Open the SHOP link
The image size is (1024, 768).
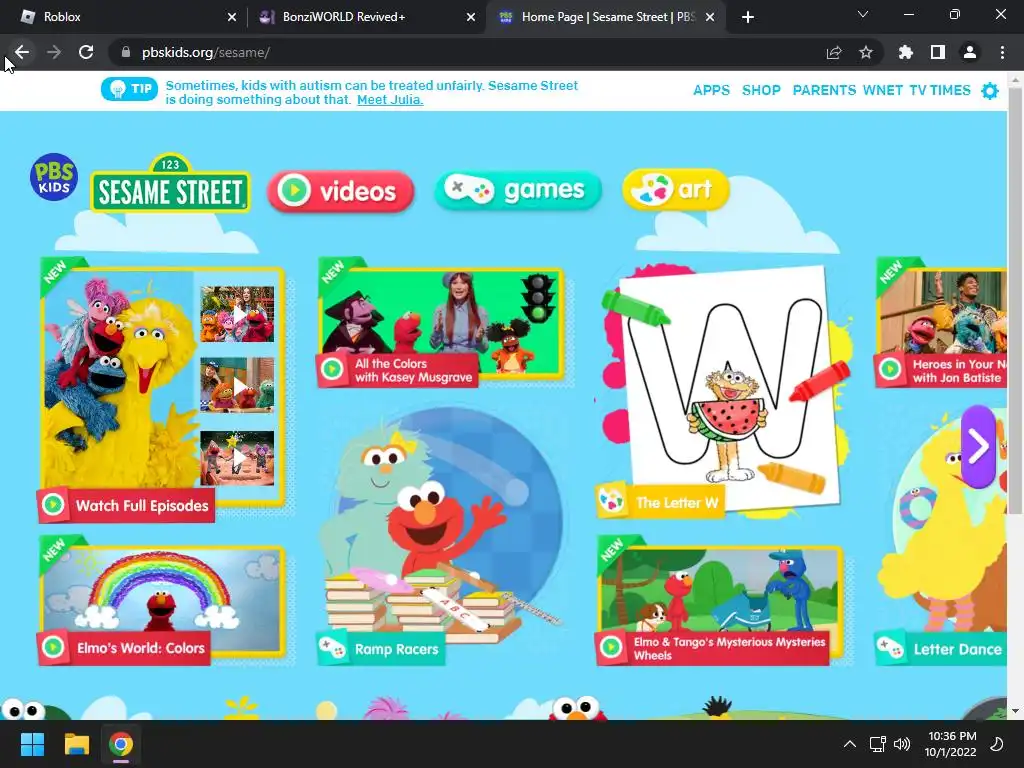[x=761, y=90]
